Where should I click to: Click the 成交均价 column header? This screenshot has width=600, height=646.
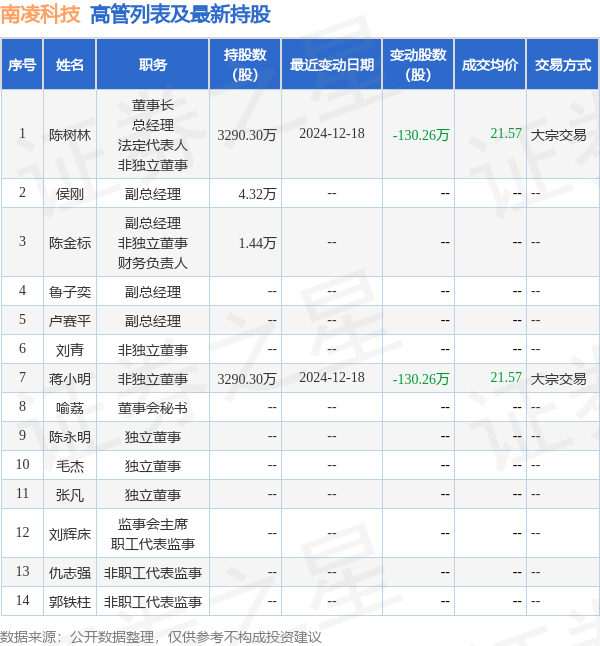(490, 65)
